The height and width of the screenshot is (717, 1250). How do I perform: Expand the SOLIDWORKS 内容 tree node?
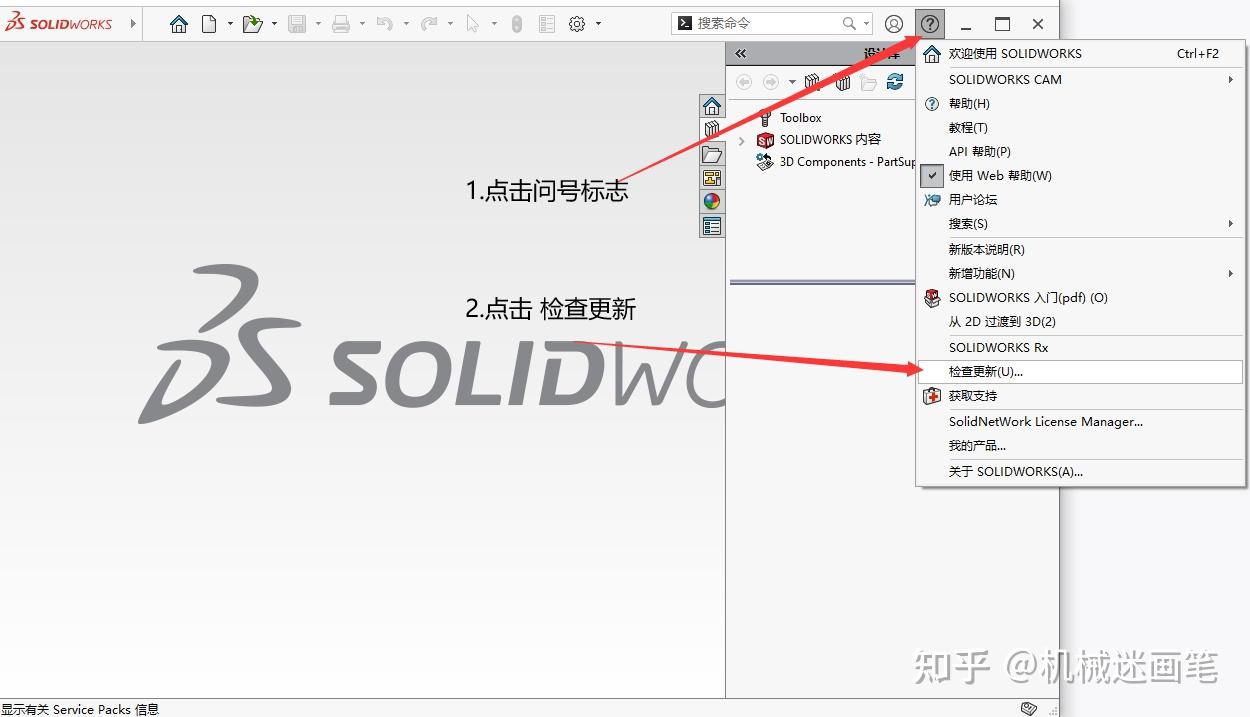point(741,139)
